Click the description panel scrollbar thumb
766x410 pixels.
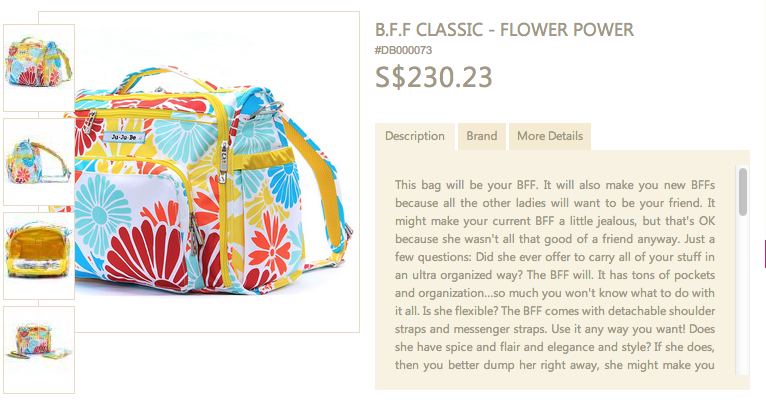743,192
